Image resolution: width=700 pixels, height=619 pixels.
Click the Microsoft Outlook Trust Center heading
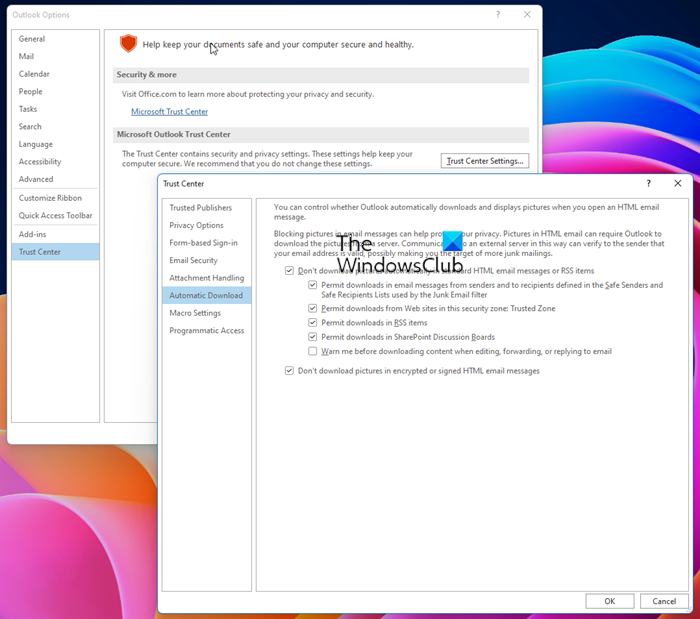tap(174, 134)
